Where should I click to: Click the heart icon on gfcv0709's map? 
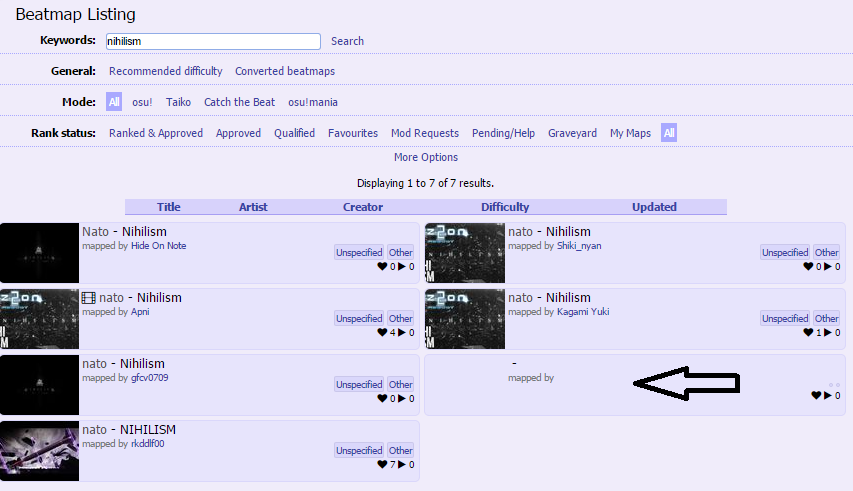[x=382, y=399]
